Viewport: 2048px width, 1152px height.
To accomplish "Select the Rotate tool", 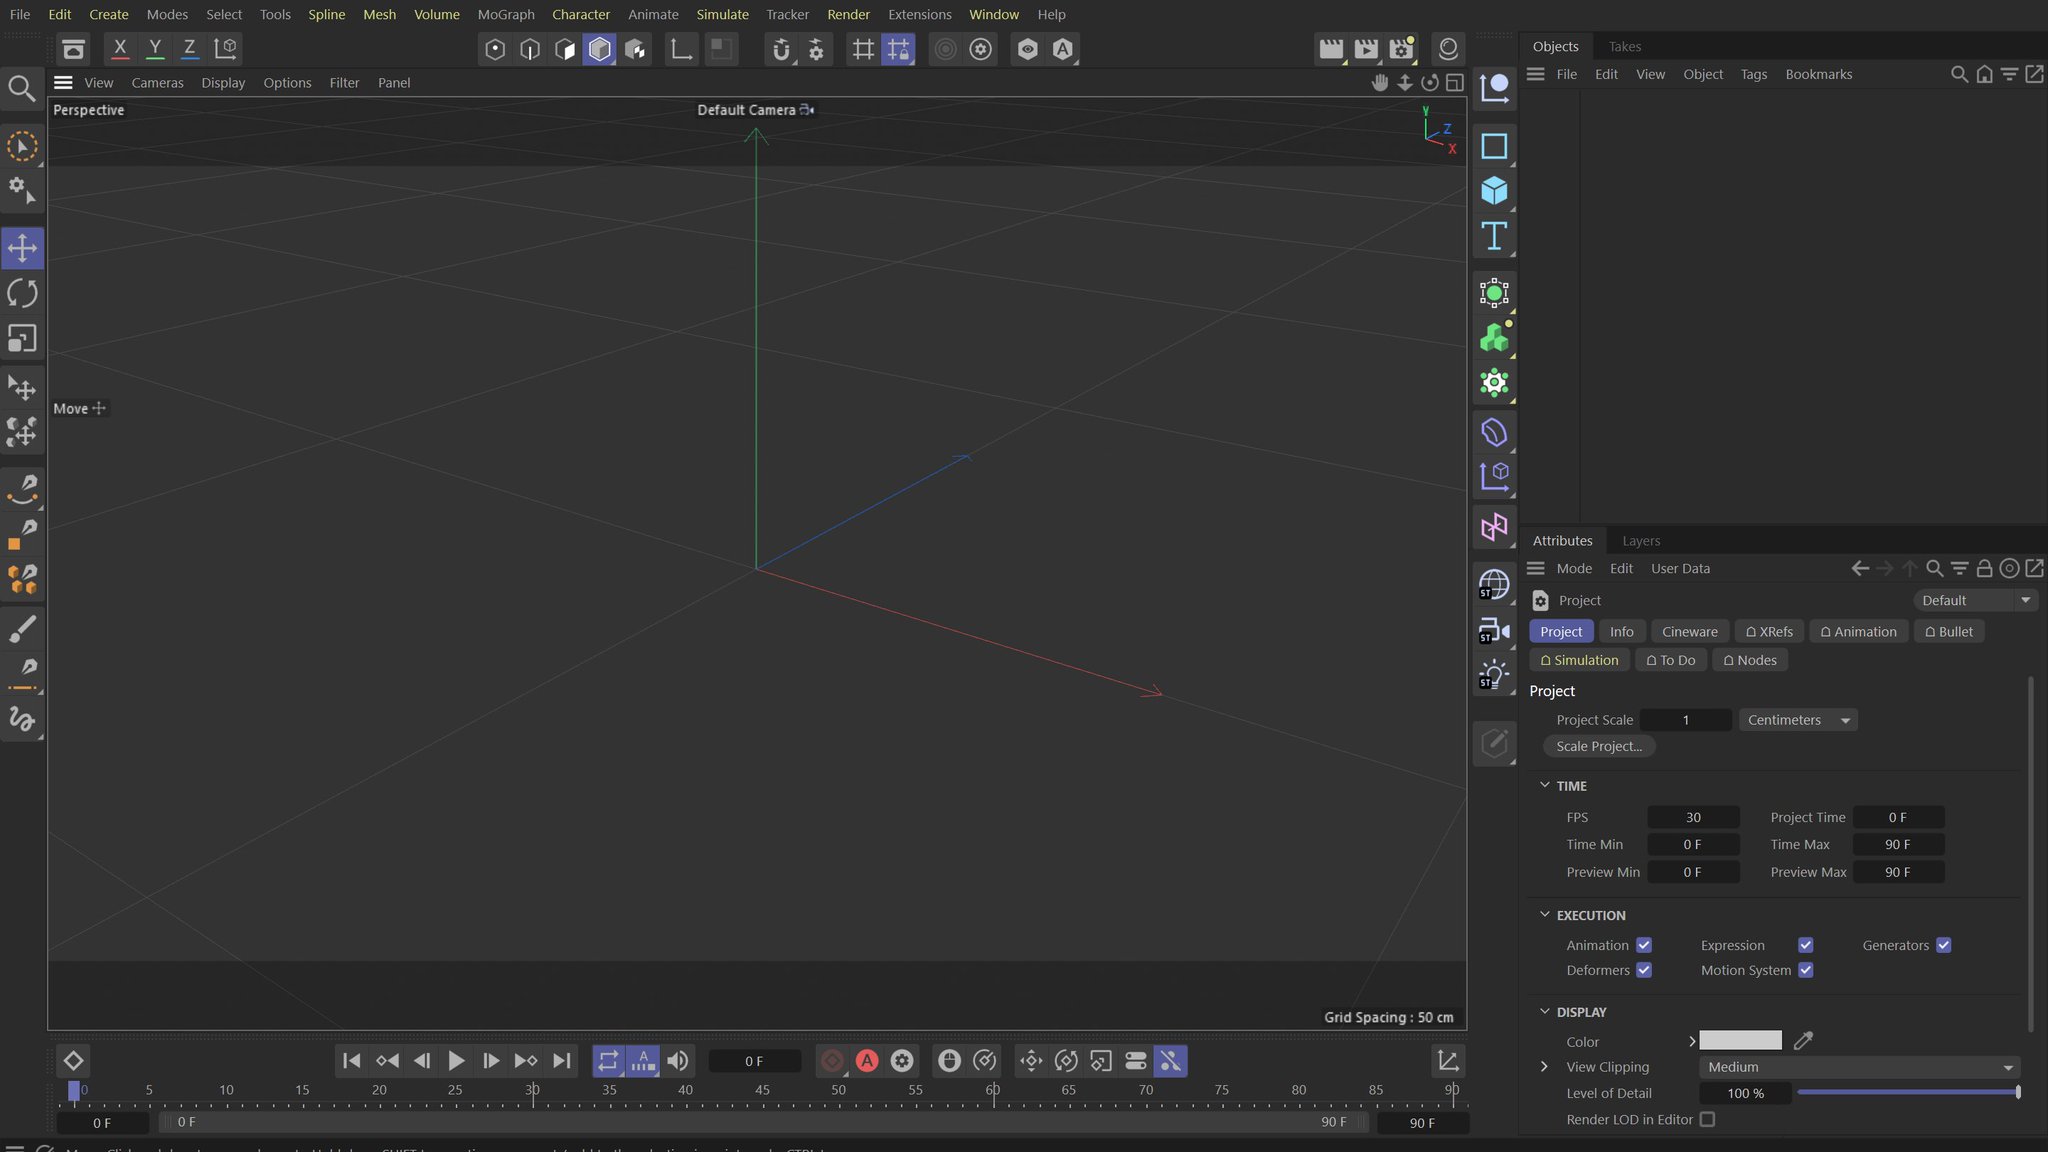I will [x=22, y=293].
